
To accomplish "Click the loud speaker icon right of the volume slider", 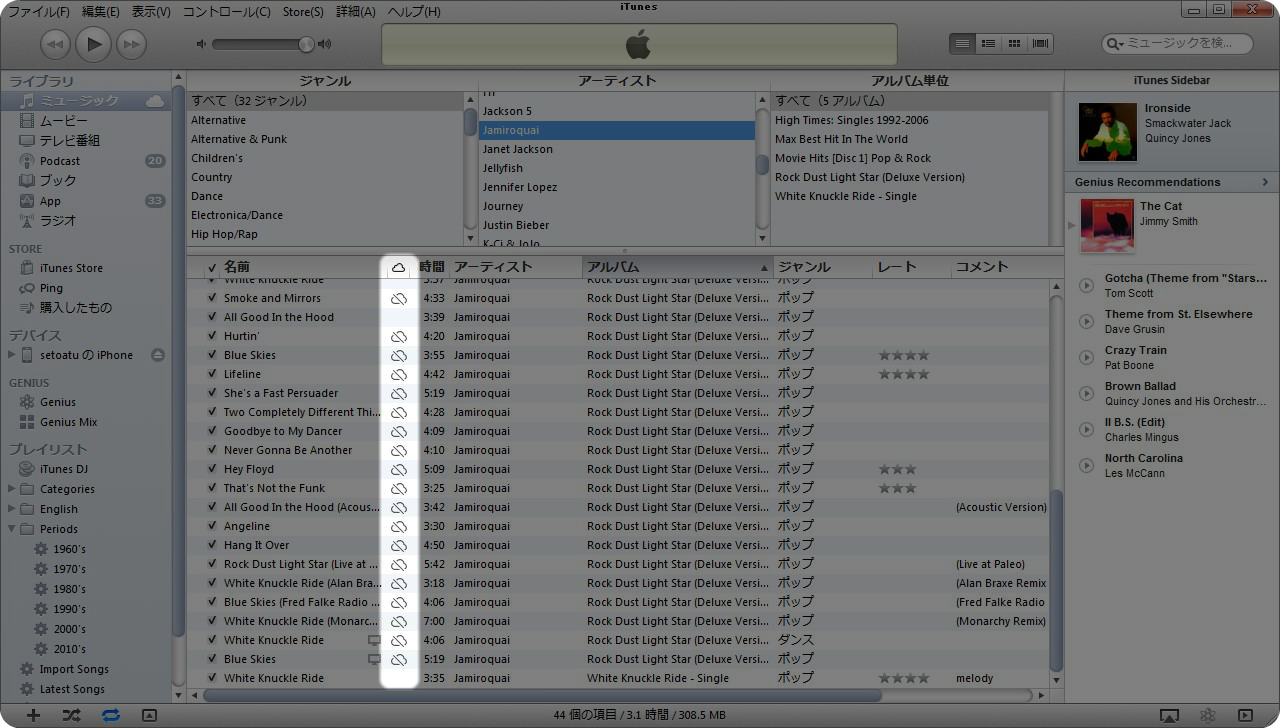I will click(324, 44).
